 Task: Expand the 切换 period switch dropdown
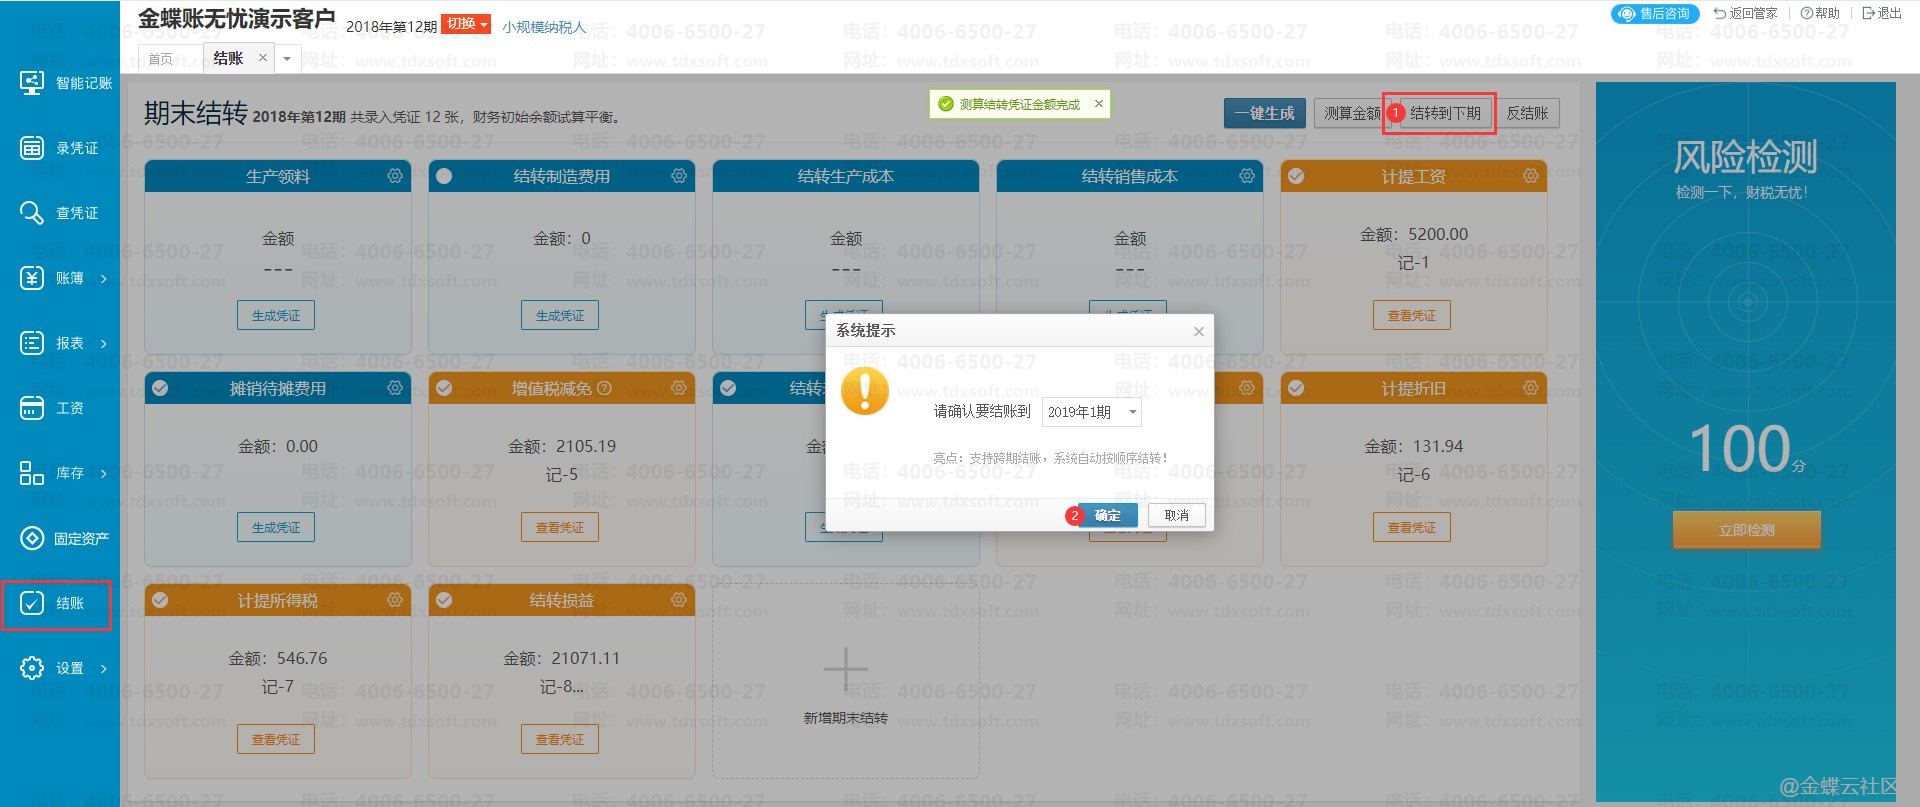pos(468,24)
